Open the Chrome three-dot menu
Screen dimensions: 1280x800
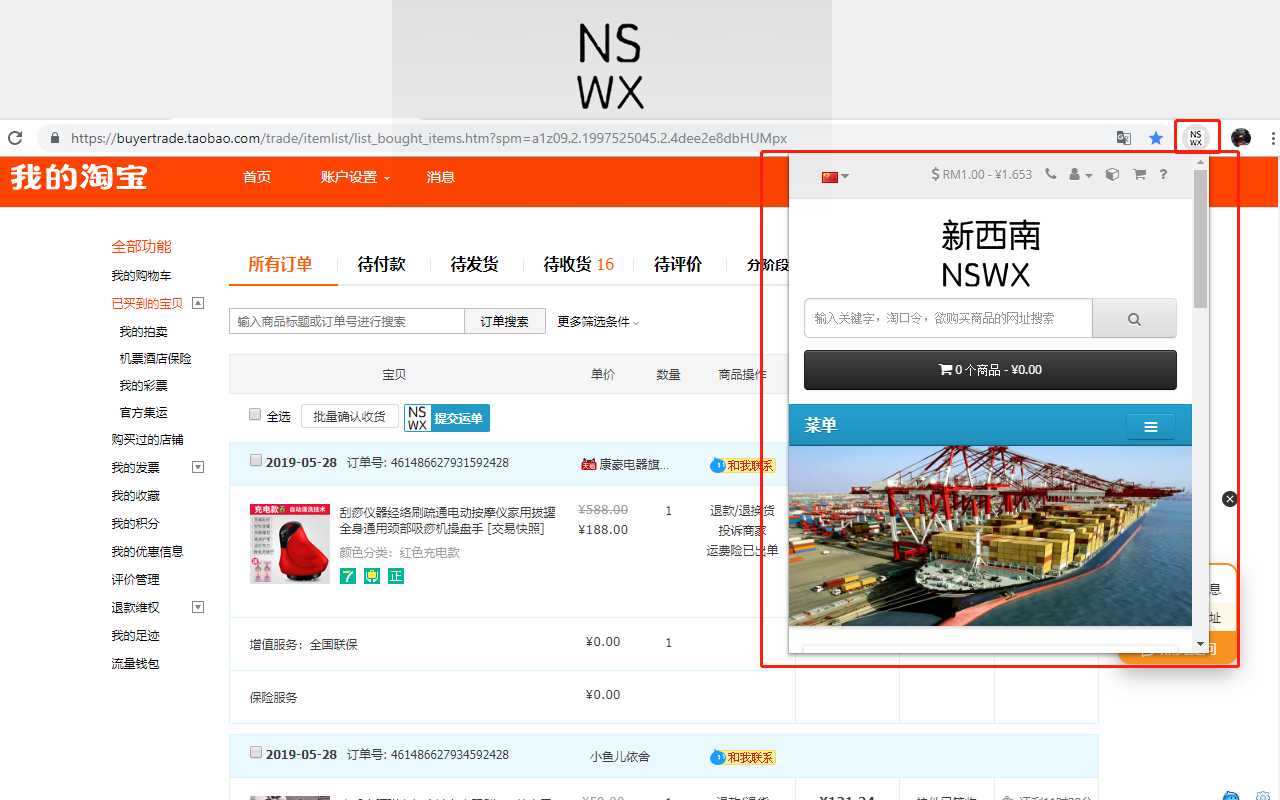[1273, 138]
